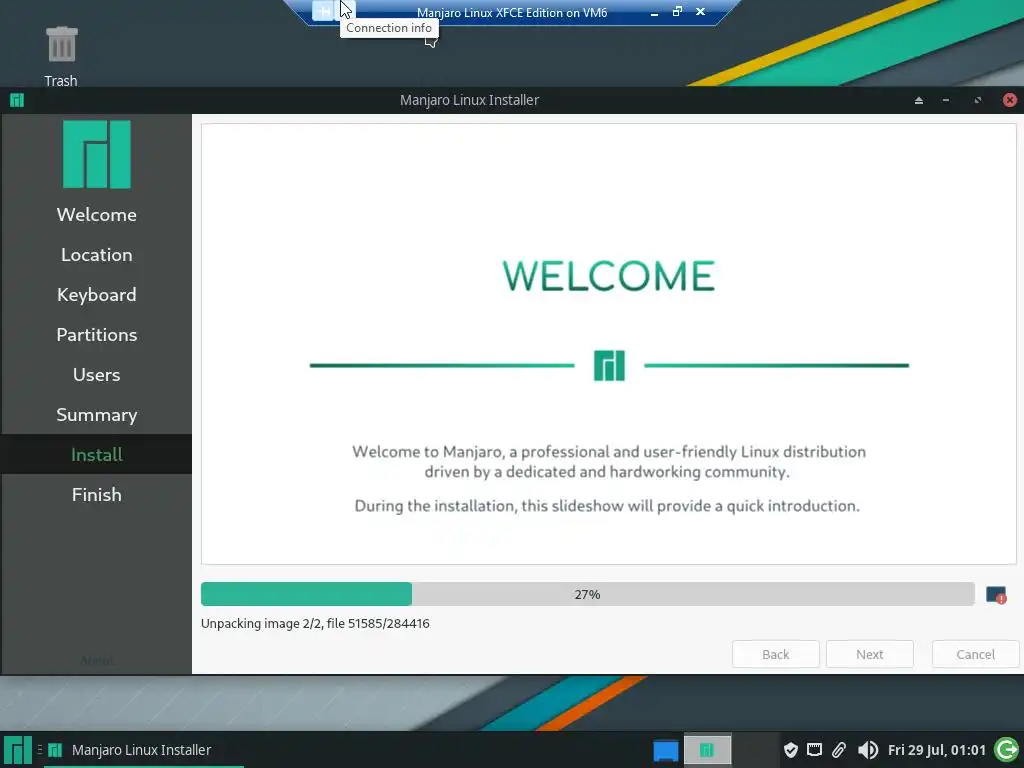Maximize the Manjaro Linux Installer window
Viewport: 1024px width, 768px height.
click(978, 100)
